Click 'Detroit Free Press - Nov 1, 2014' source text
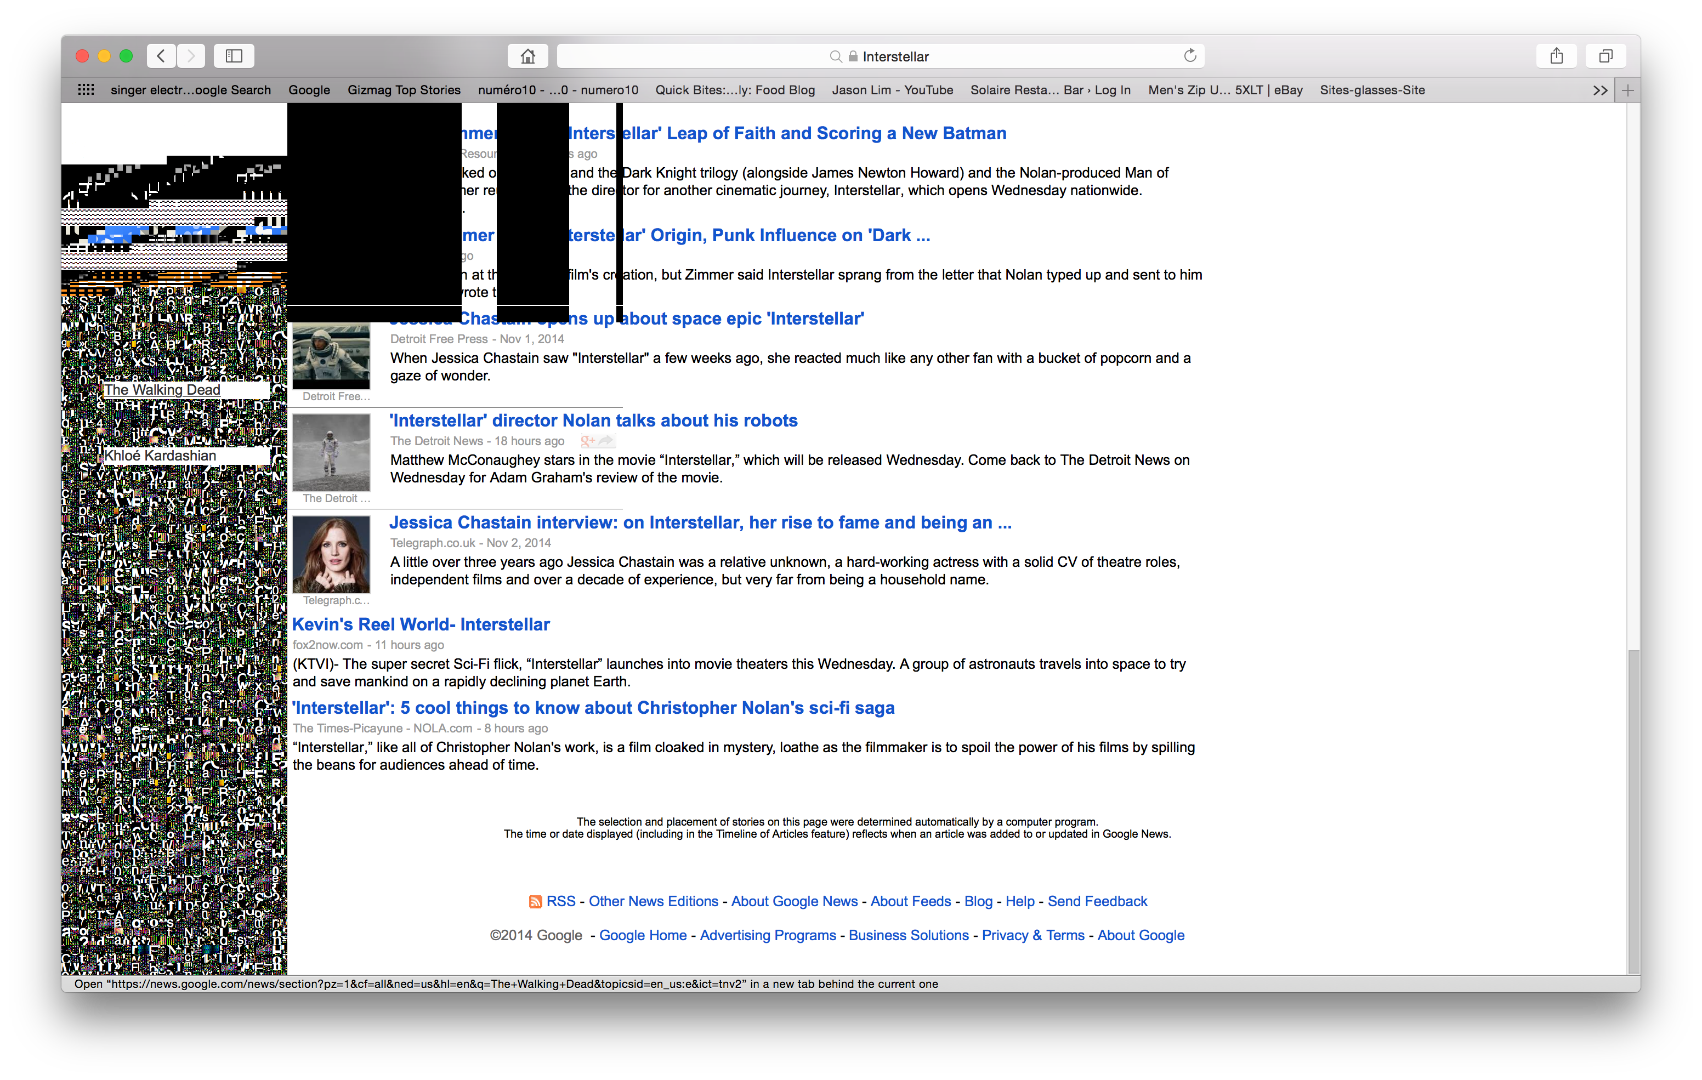 pos(477,339)
